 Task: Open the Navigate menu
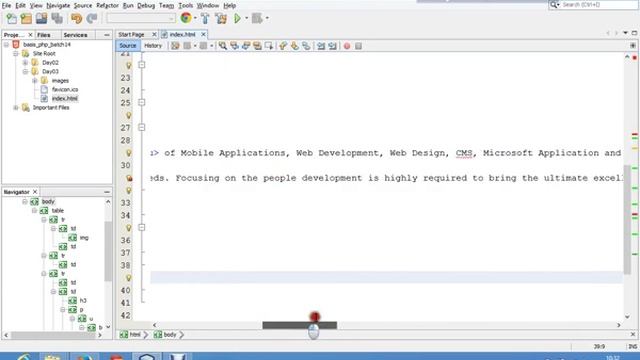[58, 6]
